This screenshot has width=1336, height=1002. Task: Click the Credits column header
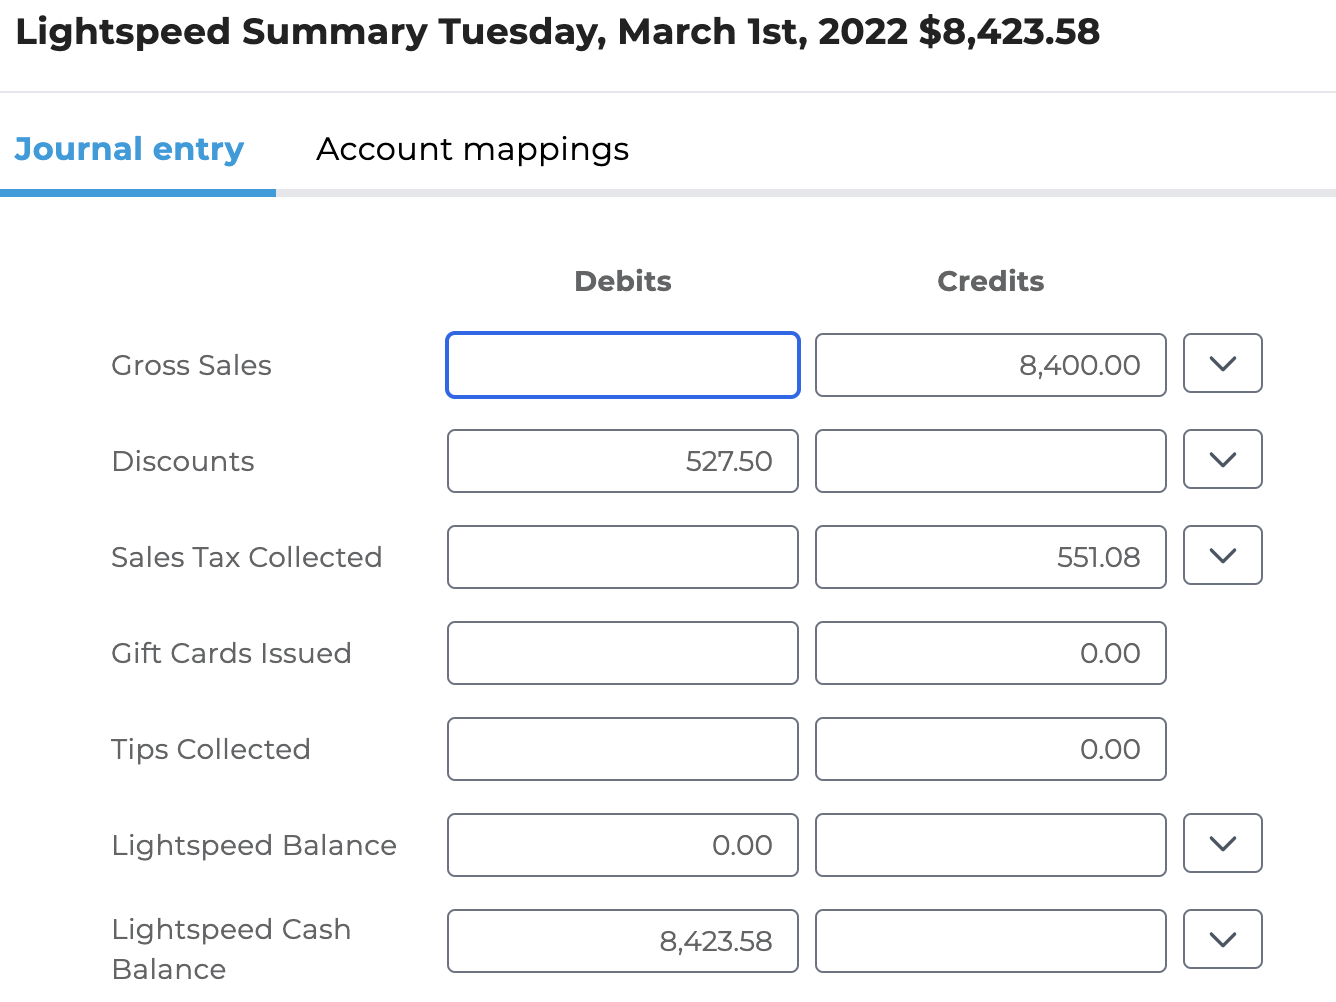[x=991, y=281]
